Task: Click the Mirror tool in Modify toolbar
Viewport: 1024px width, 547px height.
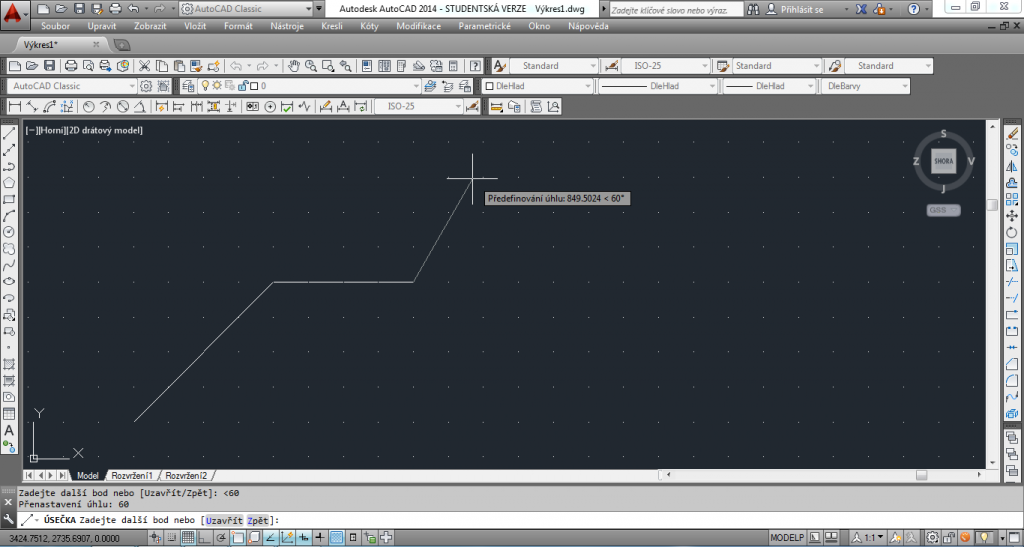Action: 1012,166
